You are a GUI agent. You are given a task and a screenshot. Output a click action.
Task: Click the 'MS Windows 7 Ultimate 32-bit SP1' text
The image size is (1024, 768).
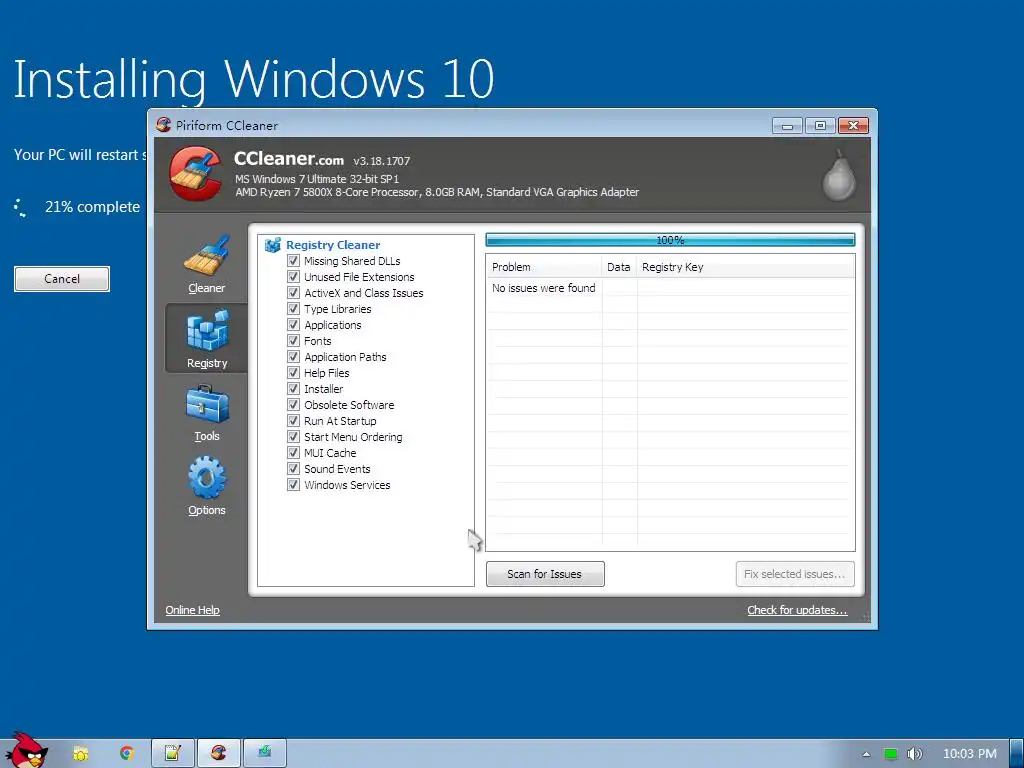point(317,178)
